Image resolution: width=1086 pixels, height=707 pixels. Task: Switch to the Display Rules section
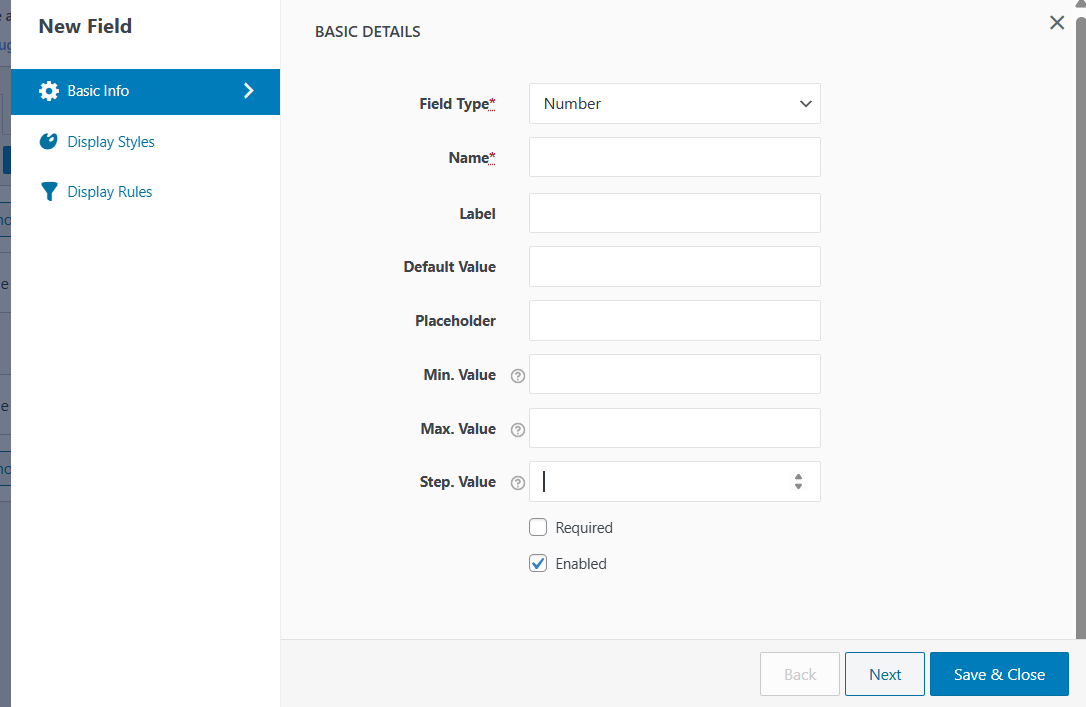[109, 191]
